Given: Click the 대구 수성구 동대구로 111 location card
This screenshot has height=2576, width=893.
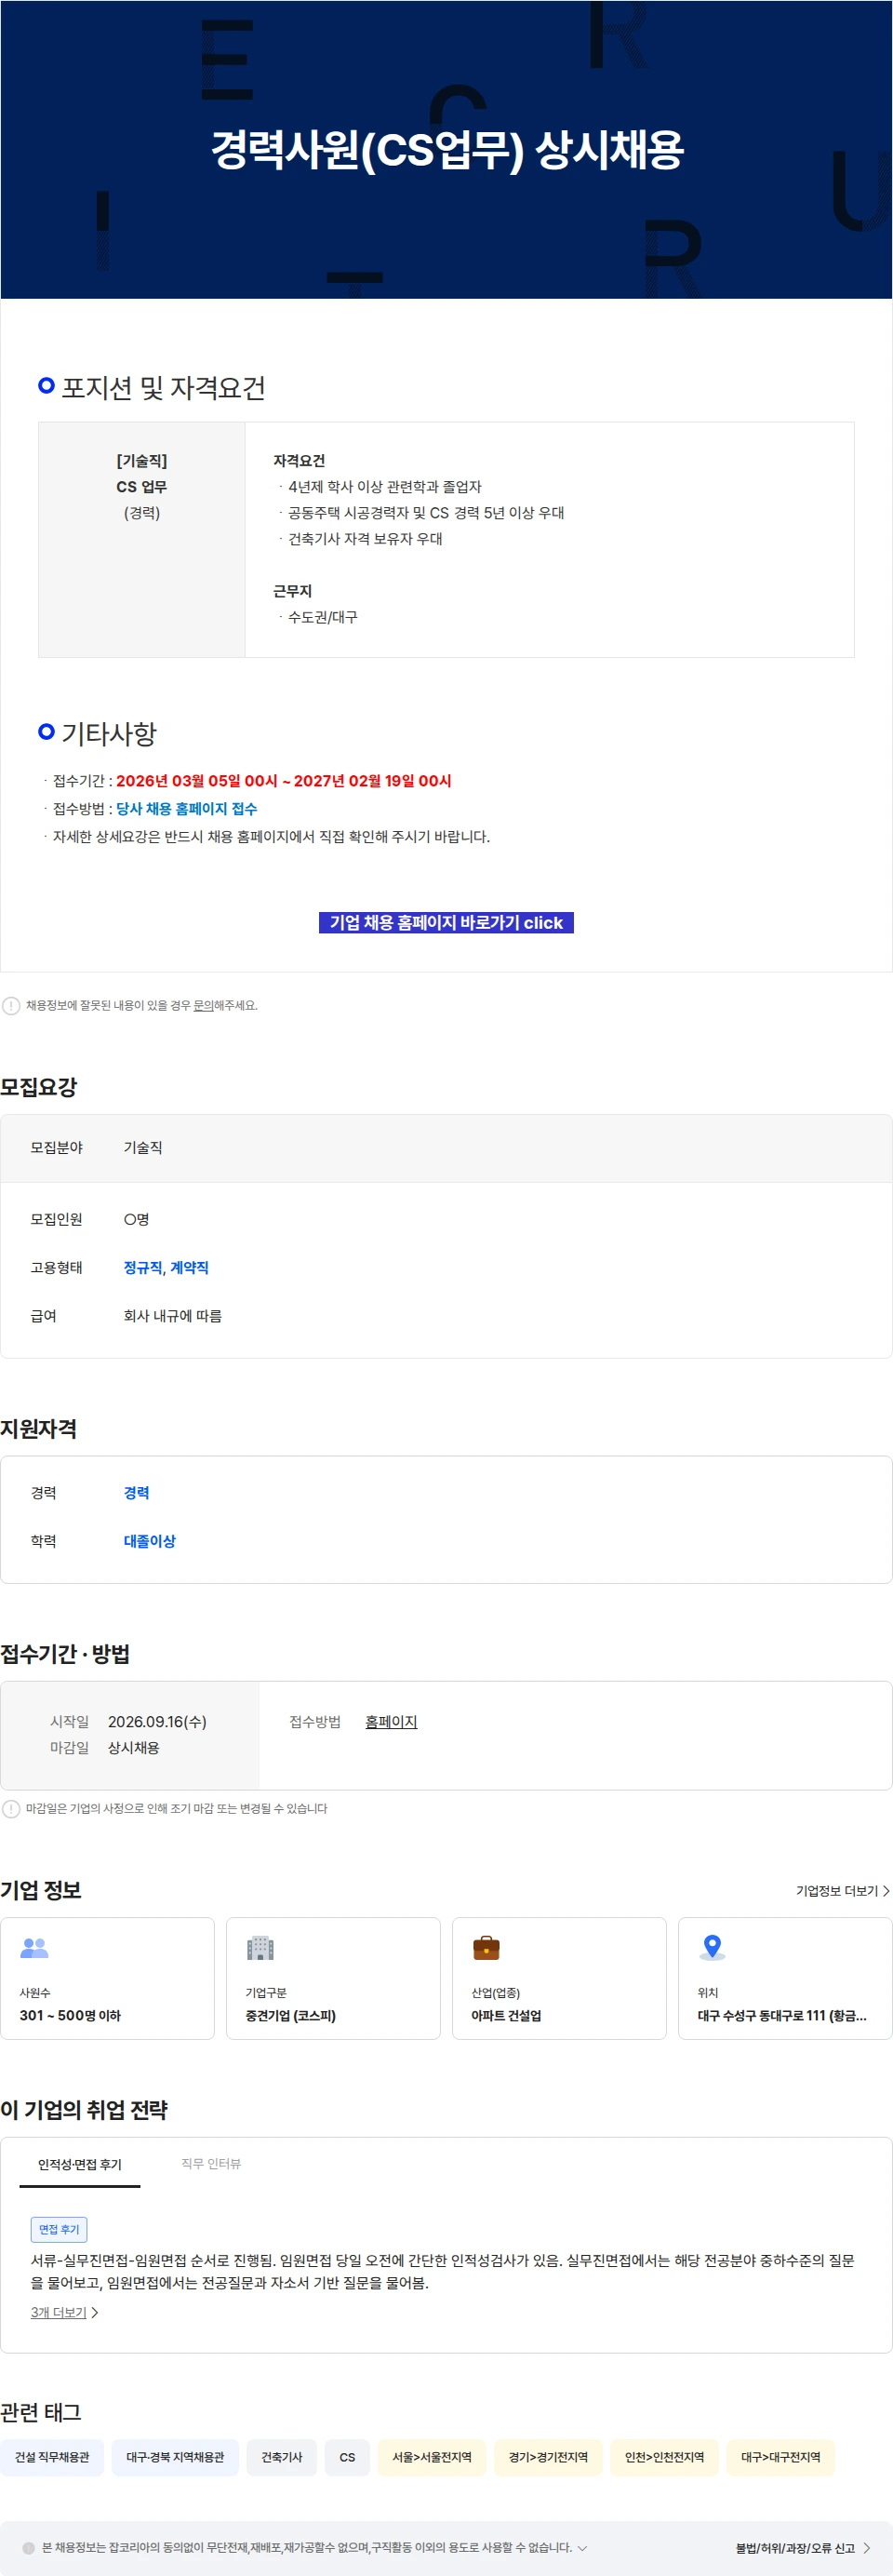Looking at the screenshot, I should click(785, 1978).
